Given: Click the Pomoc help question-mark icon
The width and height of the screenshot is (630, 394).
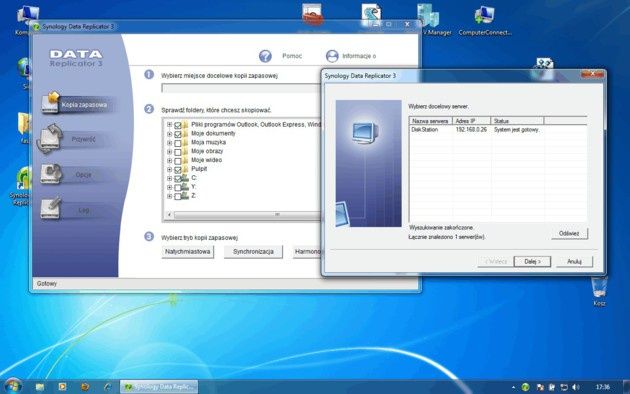Looking at the screenshot, I should coord(265,56).
